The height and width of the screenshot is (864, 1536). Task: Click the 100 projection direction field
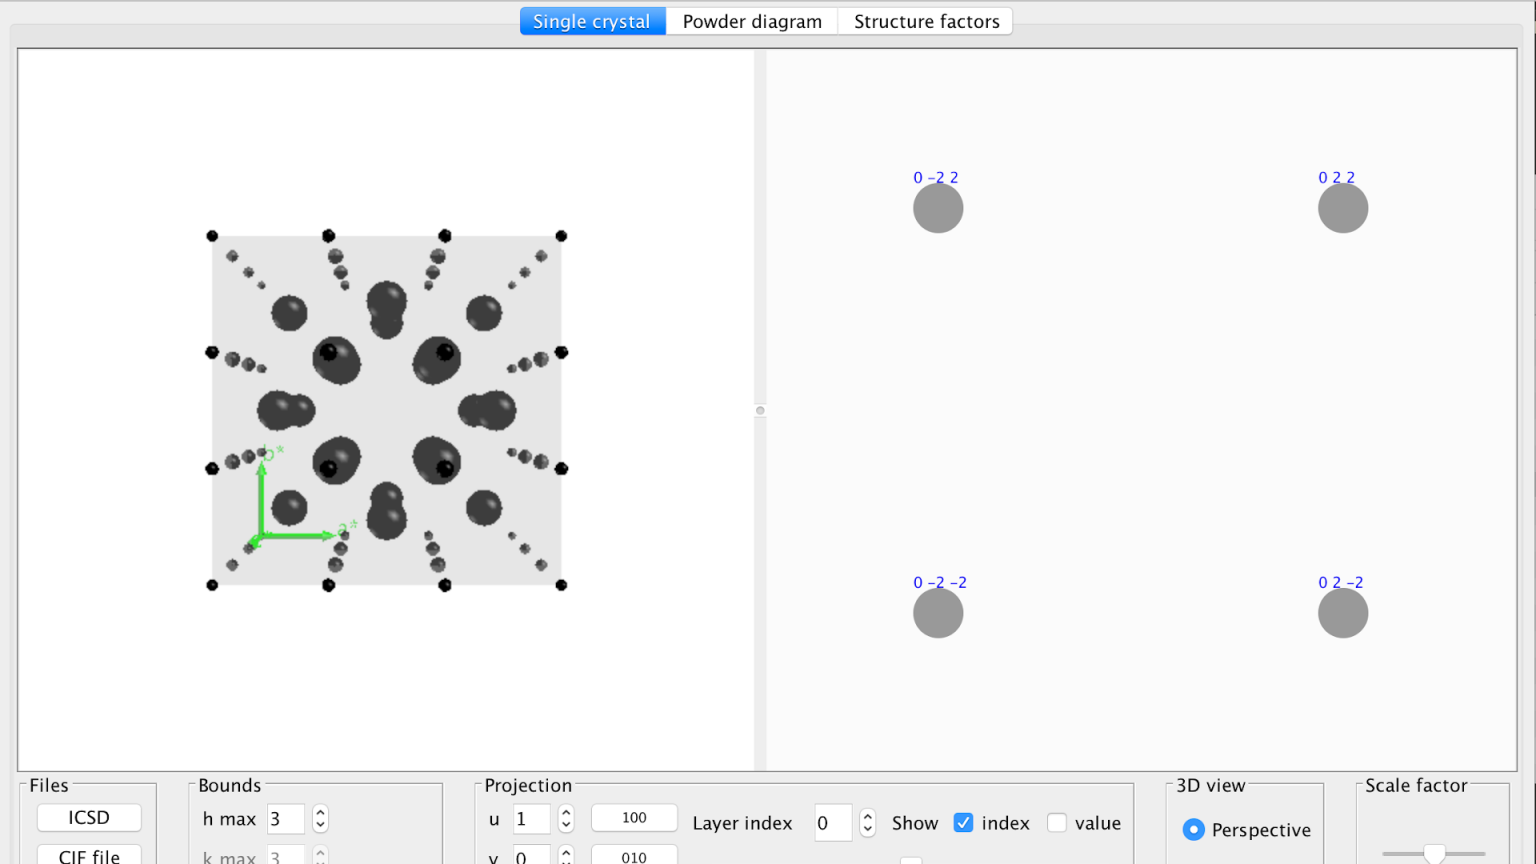click(x=634, y=818)
